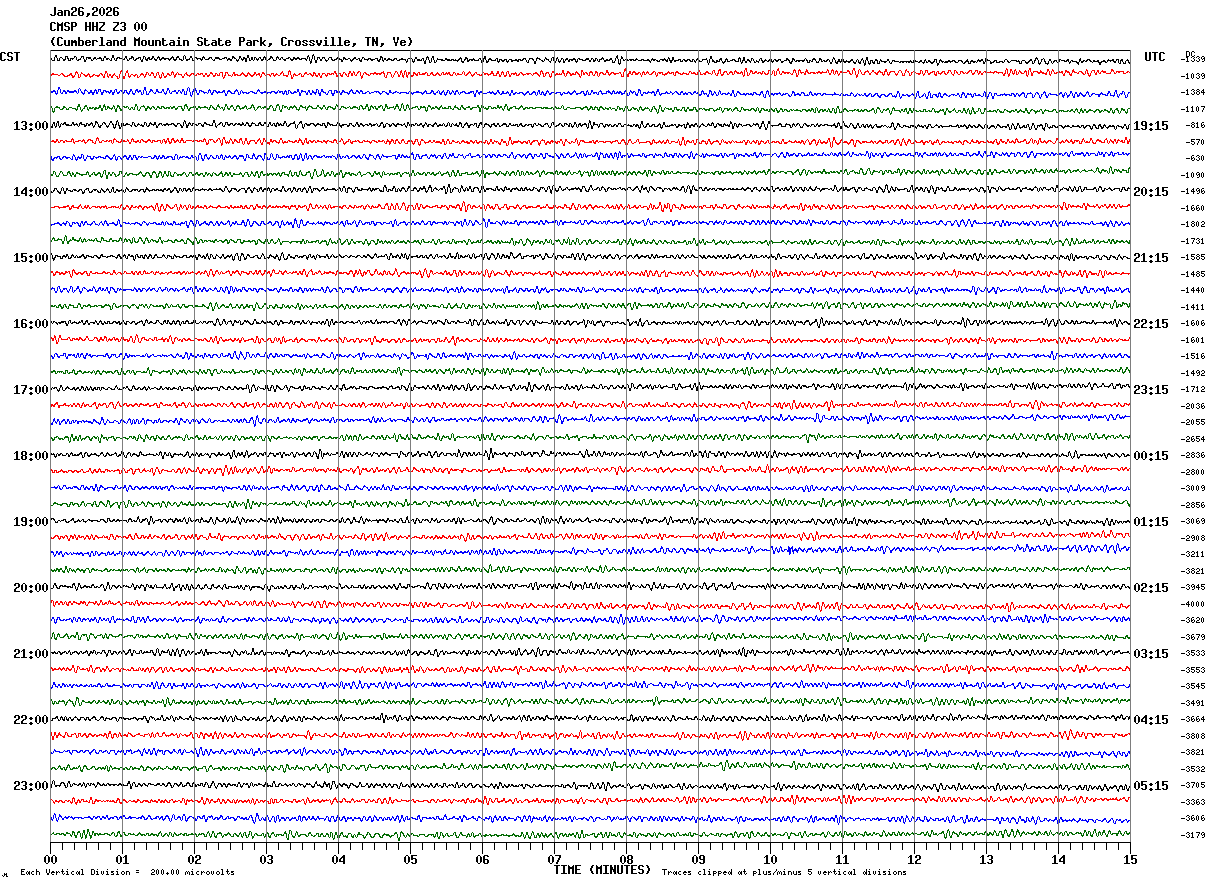Click the UTC timezone label
Viewport: 1210px width, 886px height.
pyautogui.click(x=1155, y=57)
